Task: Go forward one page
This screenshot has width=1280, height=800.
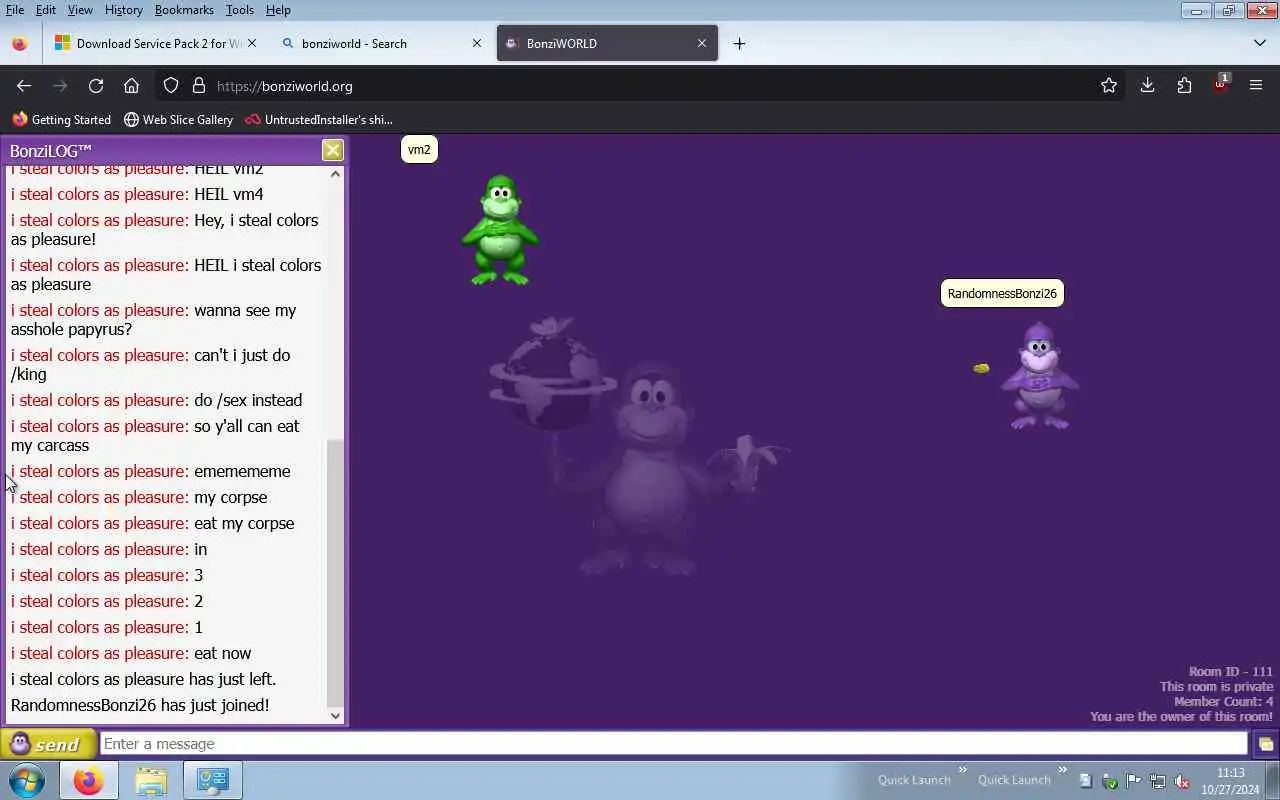Action: coord(60,86)
